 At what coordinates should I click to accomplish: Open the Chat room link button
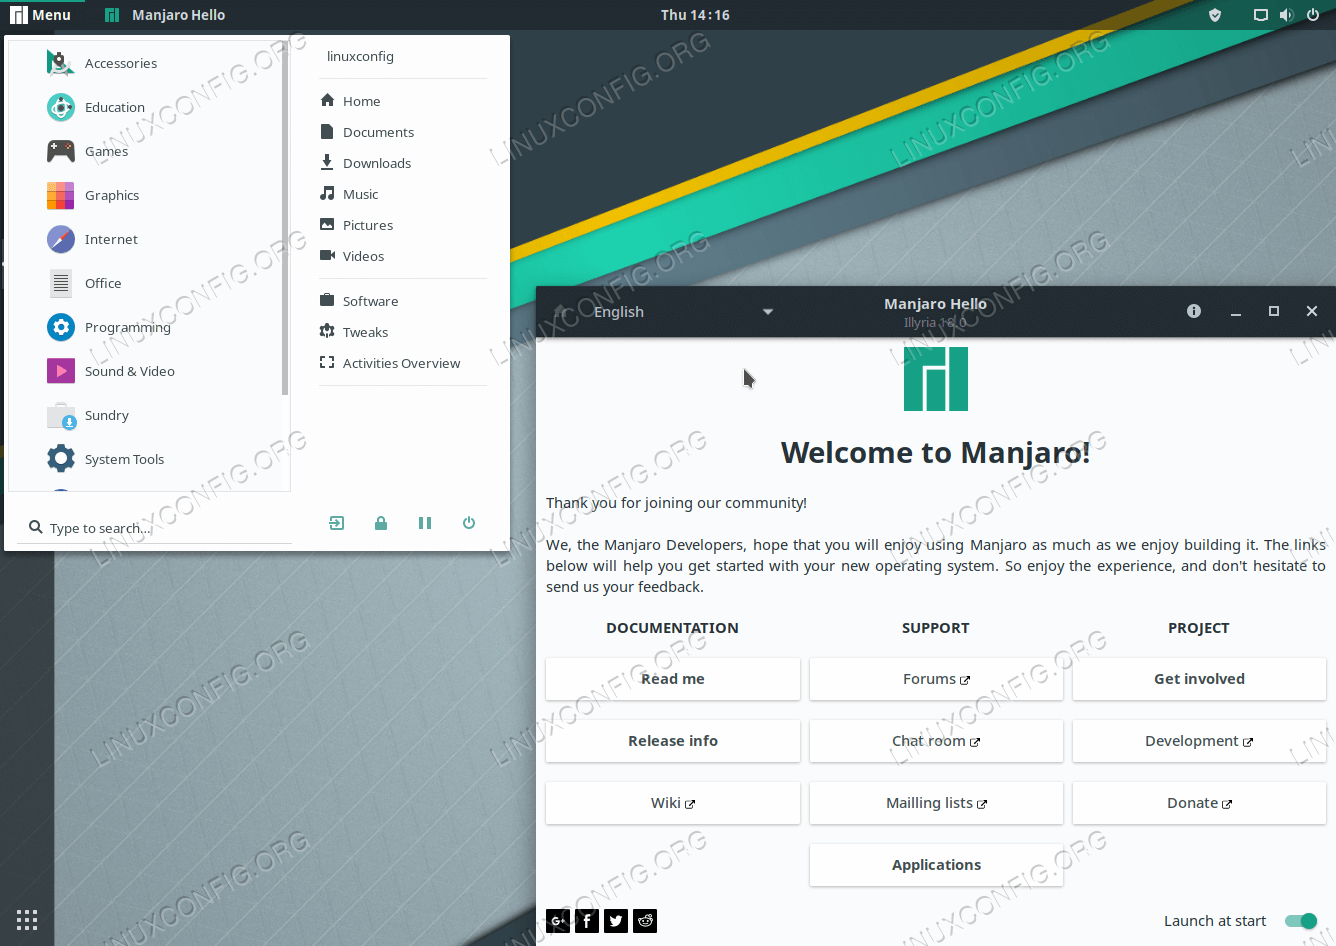[x=936, y=741]
